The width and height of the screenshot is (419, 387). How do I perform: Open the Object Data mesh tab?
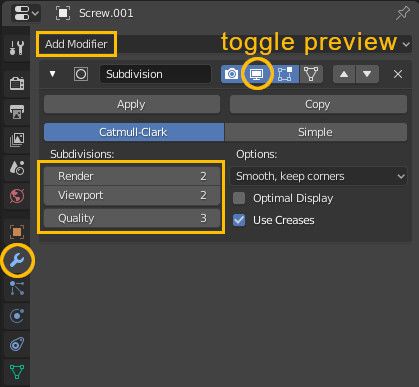coord(17,372)
